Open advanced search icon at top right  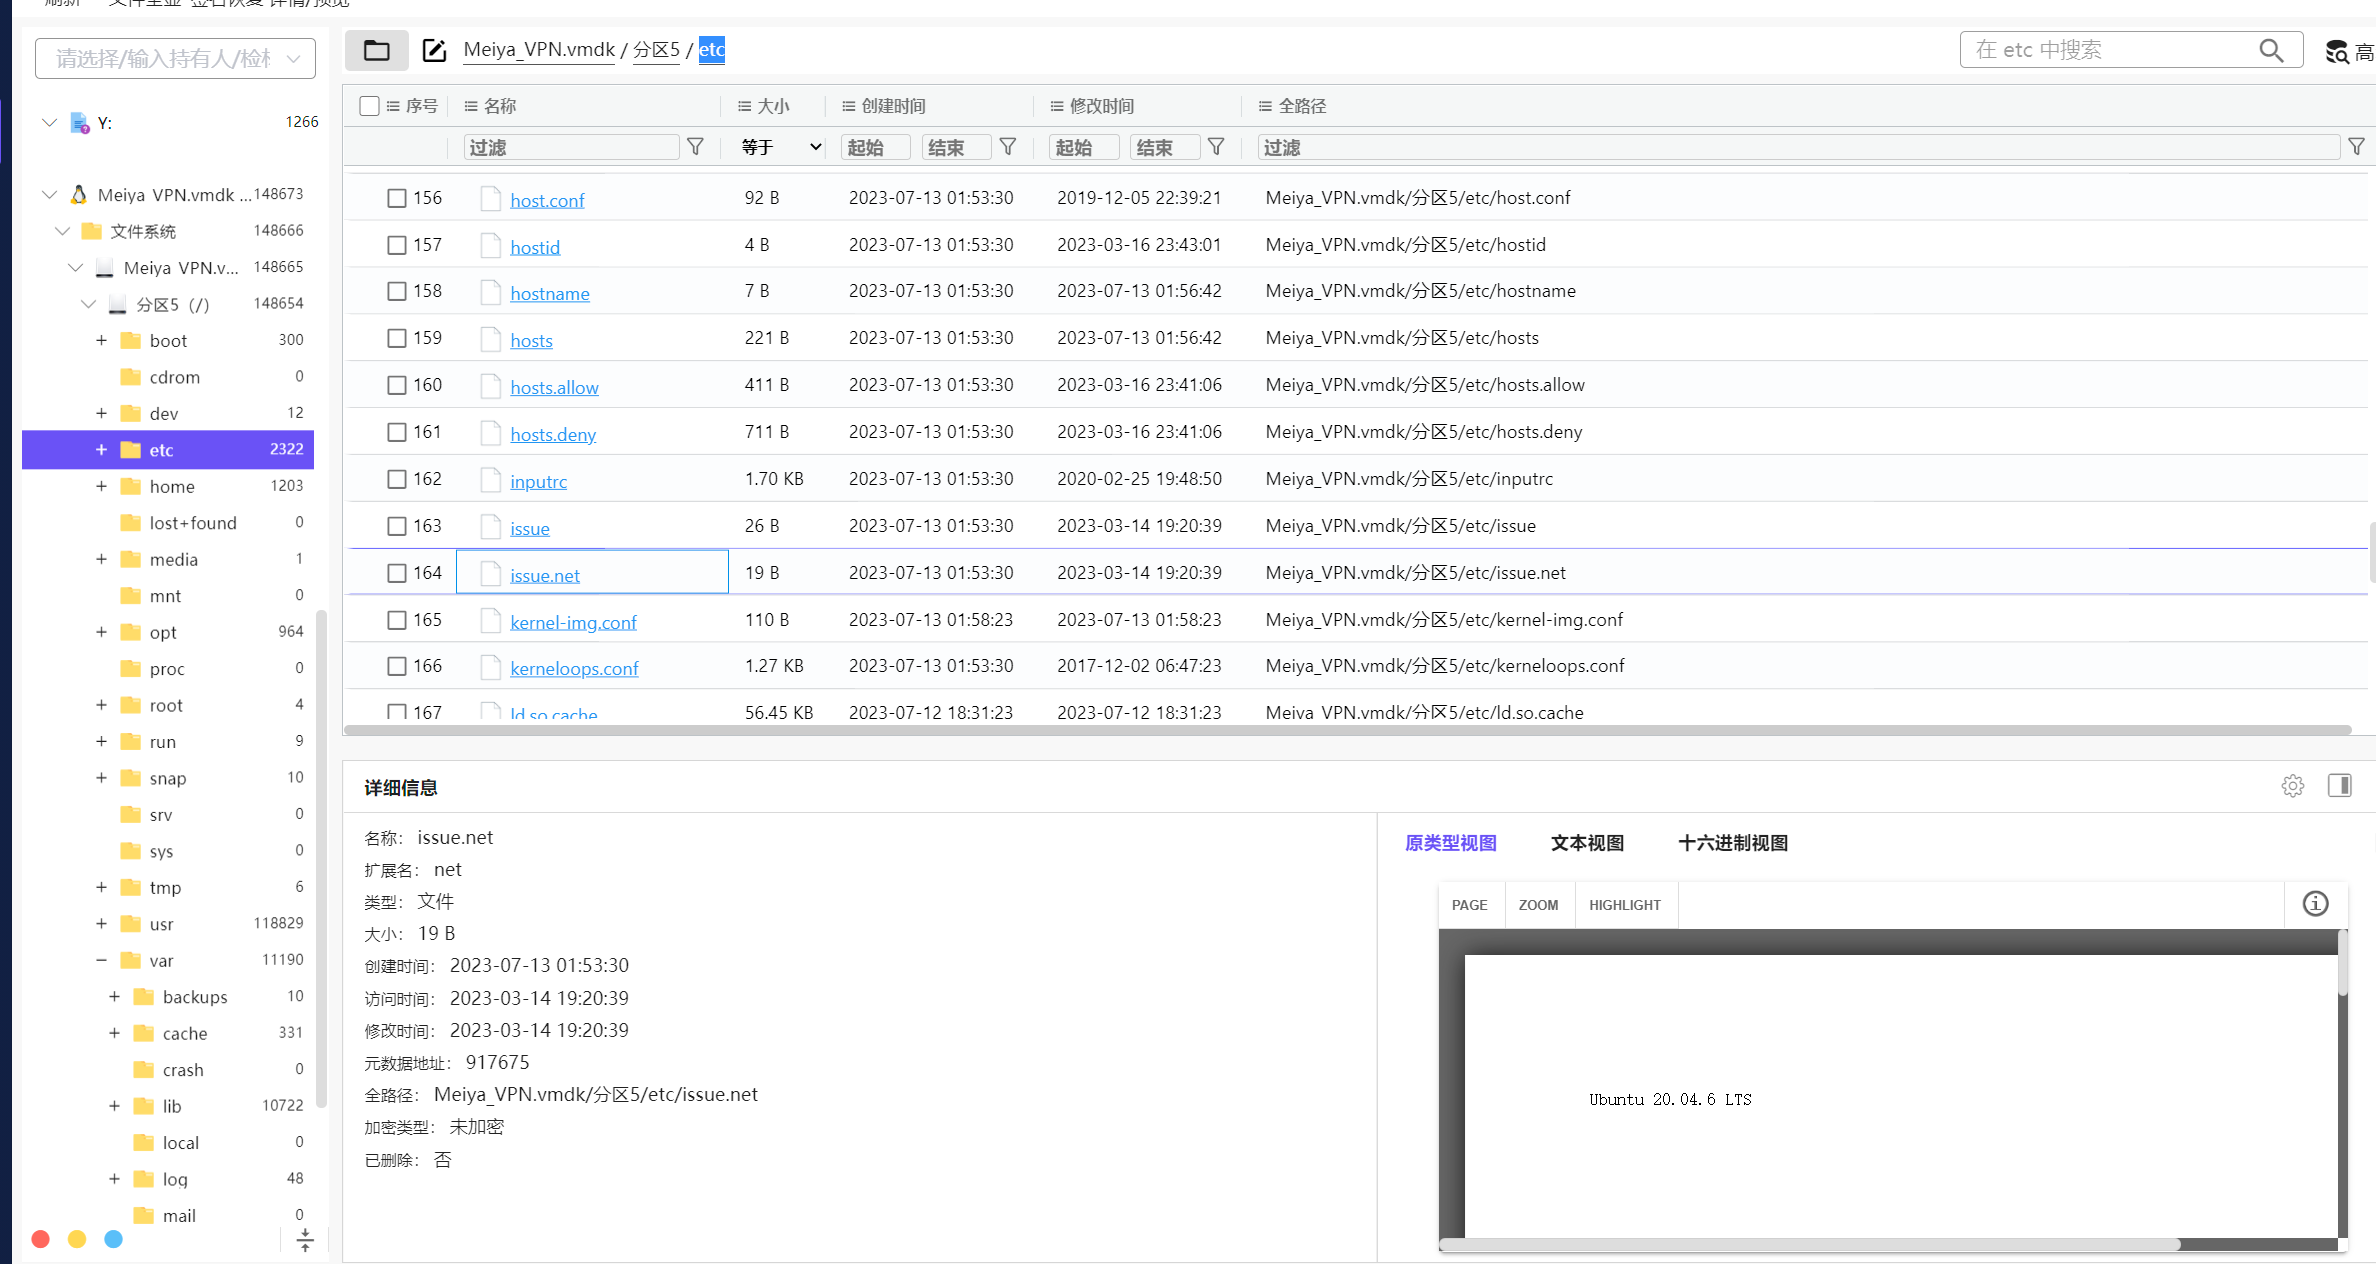(2337, 52)
